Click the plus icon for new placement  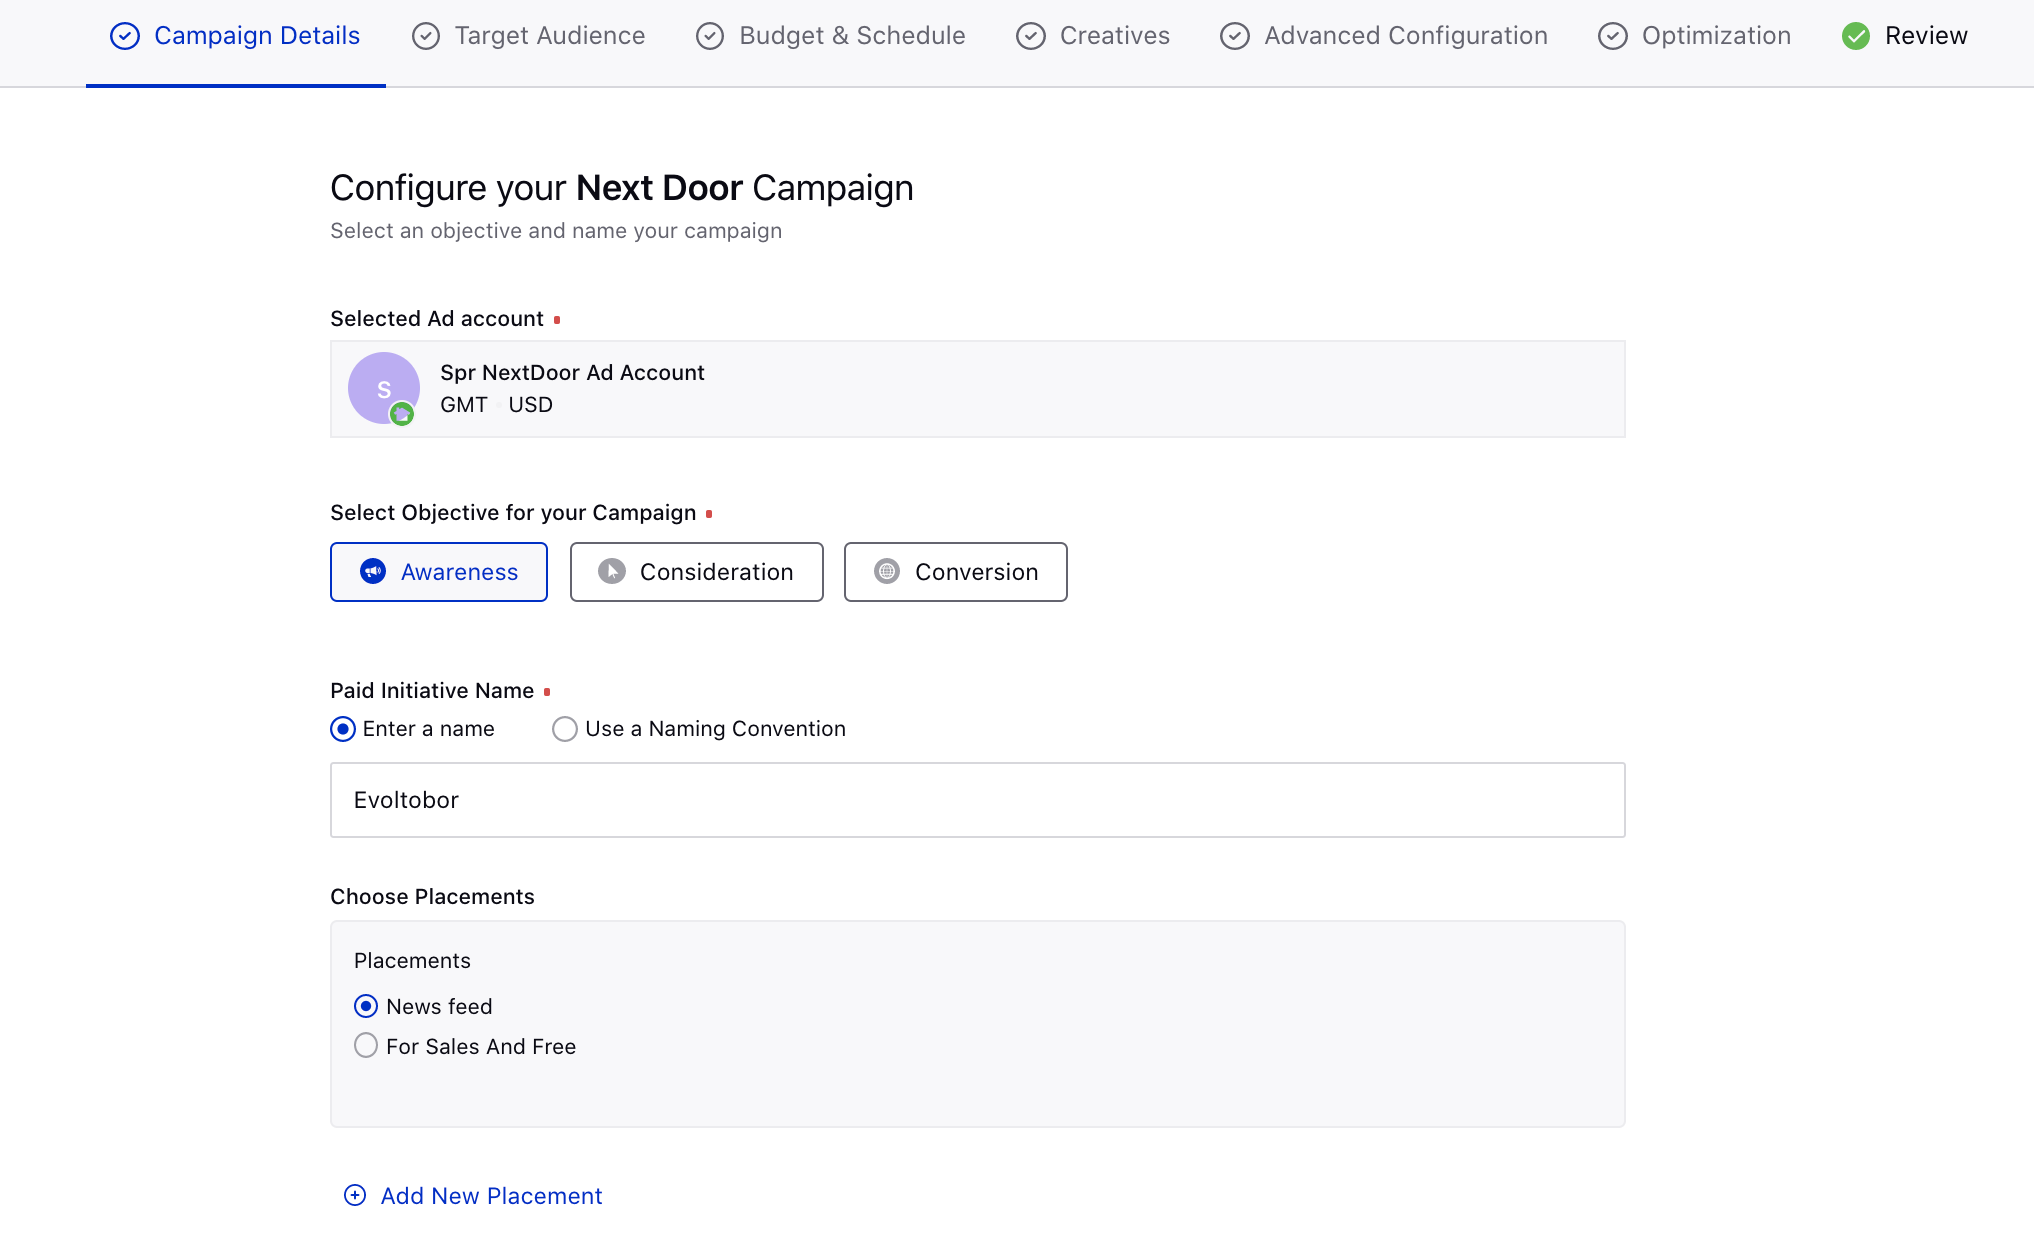click(355, 1195)
